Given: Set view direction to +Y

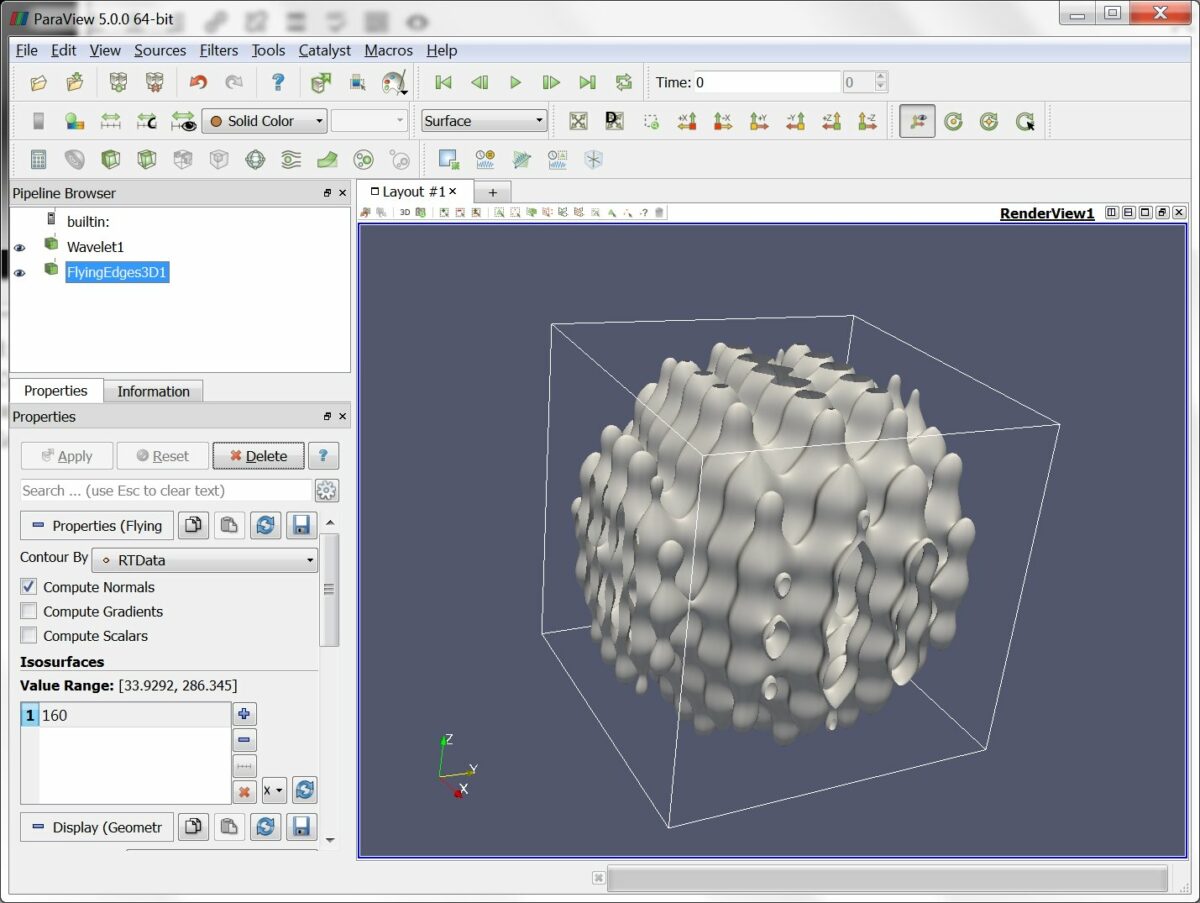Looking at the screenshot, I should point(758,121).
